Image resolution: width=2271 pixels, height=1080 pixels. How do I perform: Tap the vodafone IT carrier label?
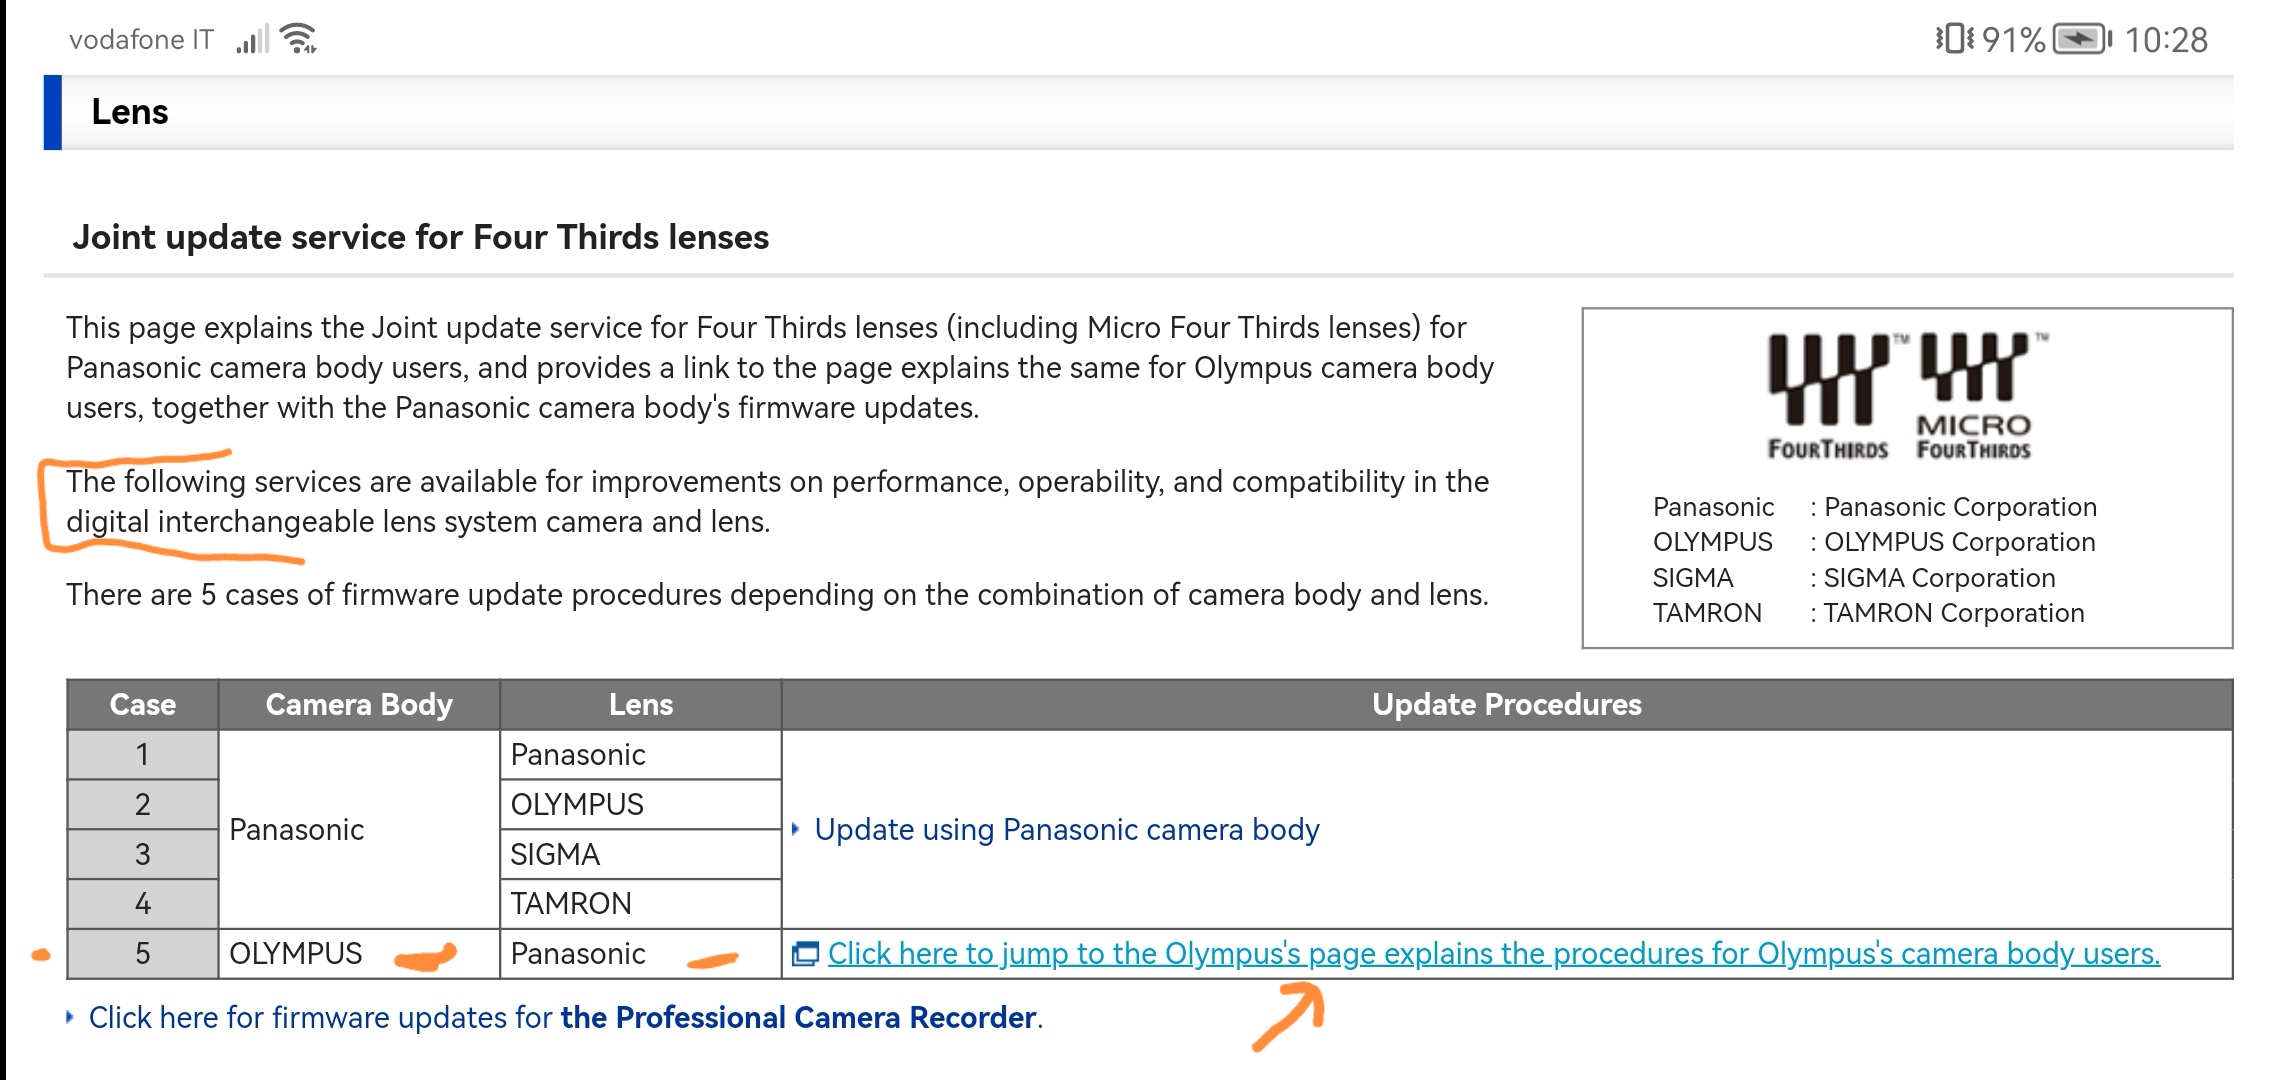click(141, 39)
